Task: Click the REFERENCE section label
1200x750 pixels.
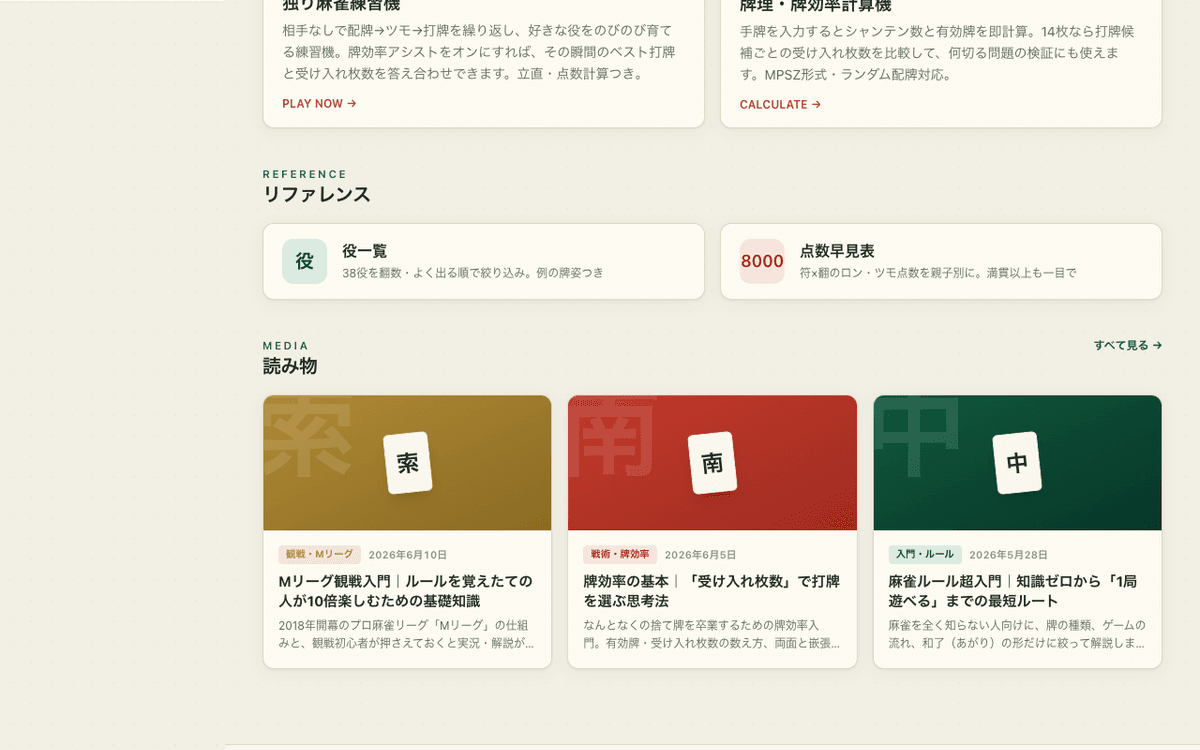Action: [x=305, y=174]
